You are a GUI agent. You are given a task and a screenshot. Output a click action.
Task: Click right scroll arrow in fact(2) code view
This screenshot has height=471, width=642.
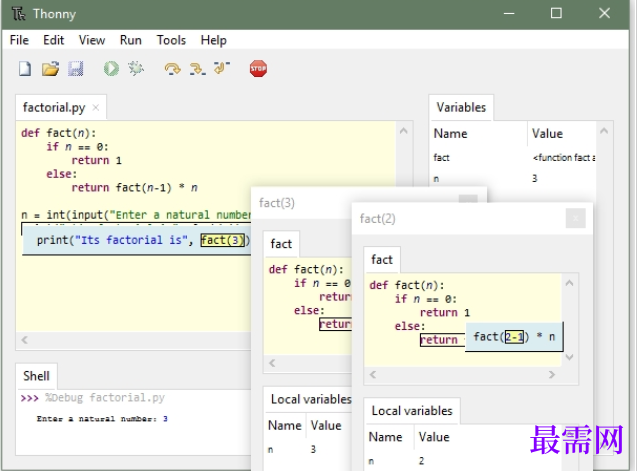pyautogui.click(x=552, y=374)
